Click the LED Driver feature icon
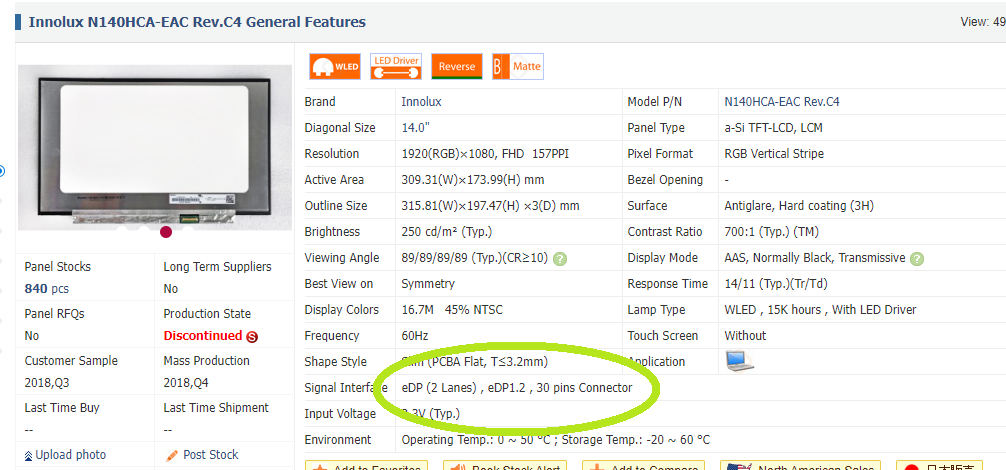Viewport: 1006px width, 470px height. (396, 67)
